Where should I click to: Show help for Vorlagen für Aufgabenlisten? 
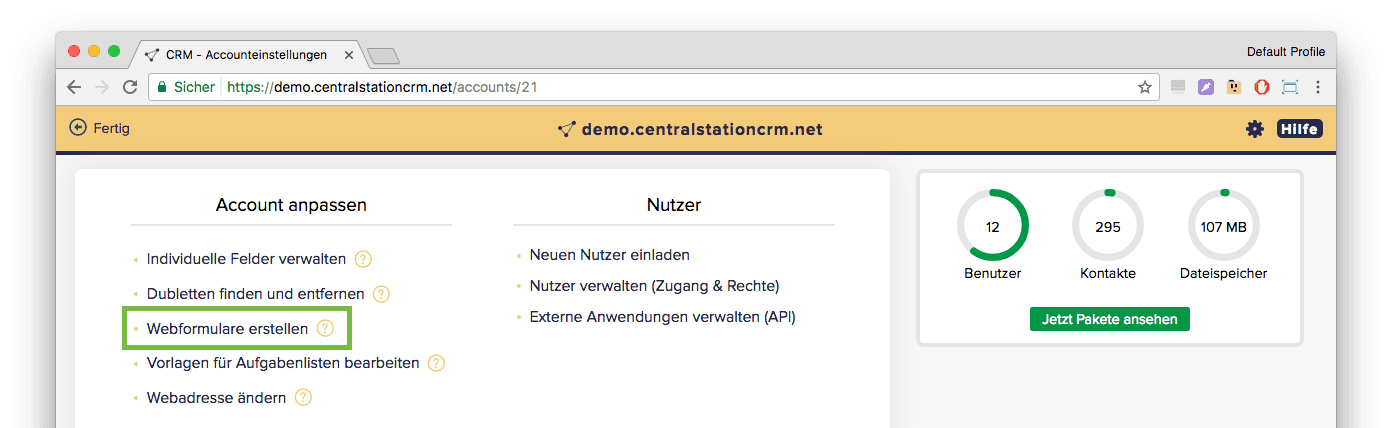[x=436, y=363]
